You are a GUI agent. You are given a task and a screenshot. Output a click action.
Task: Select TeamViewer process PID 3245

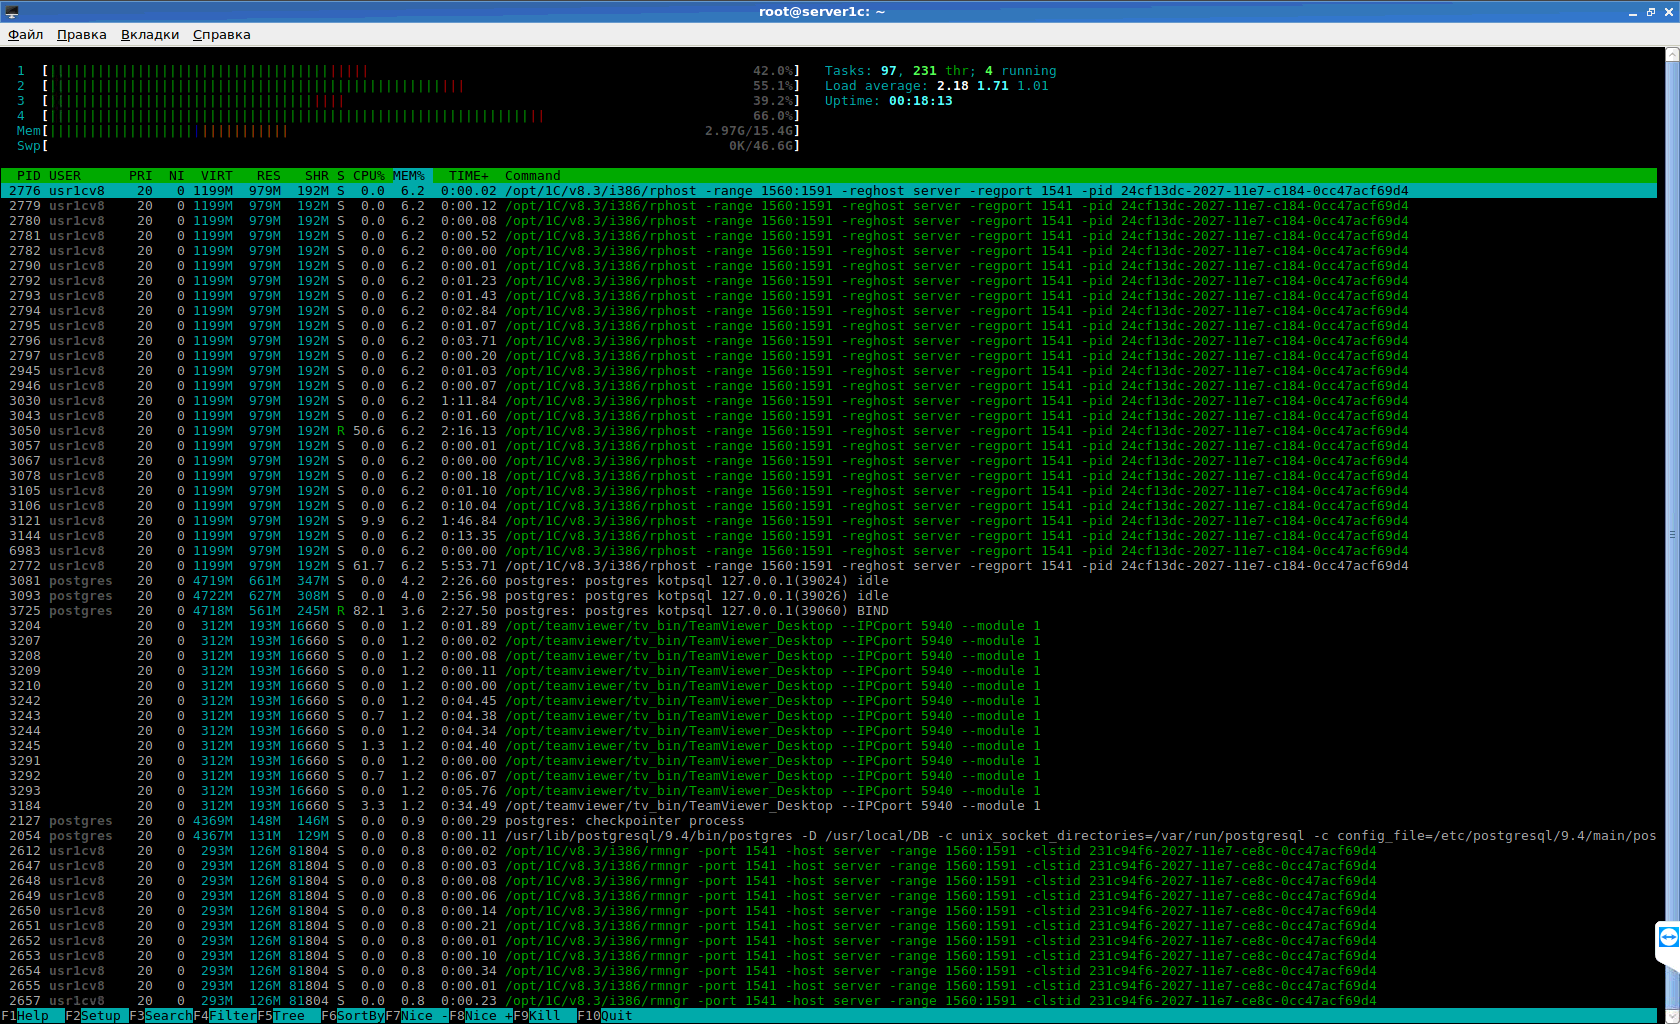click(828, 746)
